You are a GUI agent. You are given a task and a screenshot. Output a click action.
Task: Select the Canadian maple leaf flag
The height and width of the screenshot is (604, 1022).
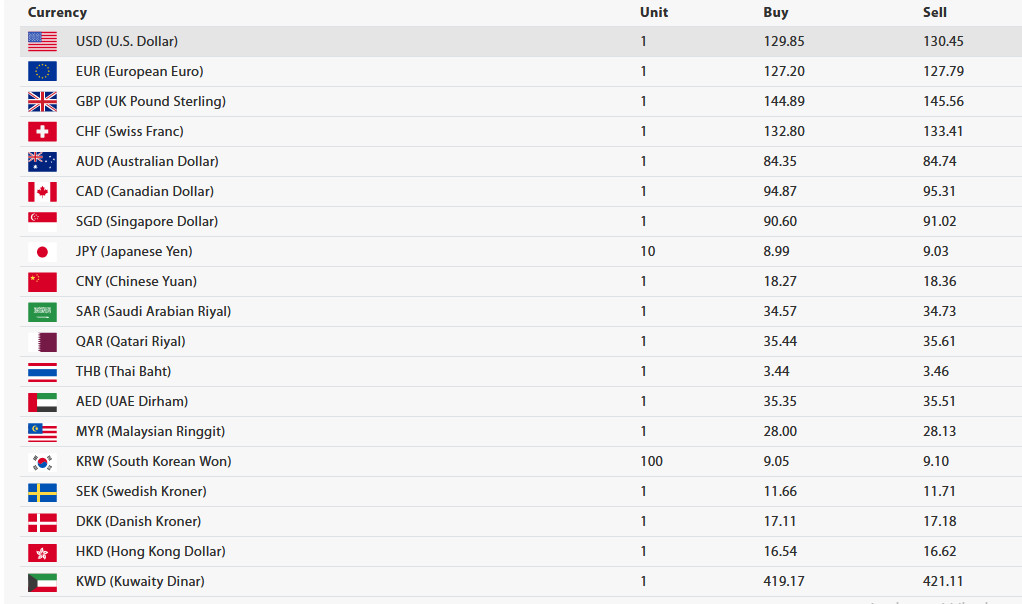click(x=42, y=192)
